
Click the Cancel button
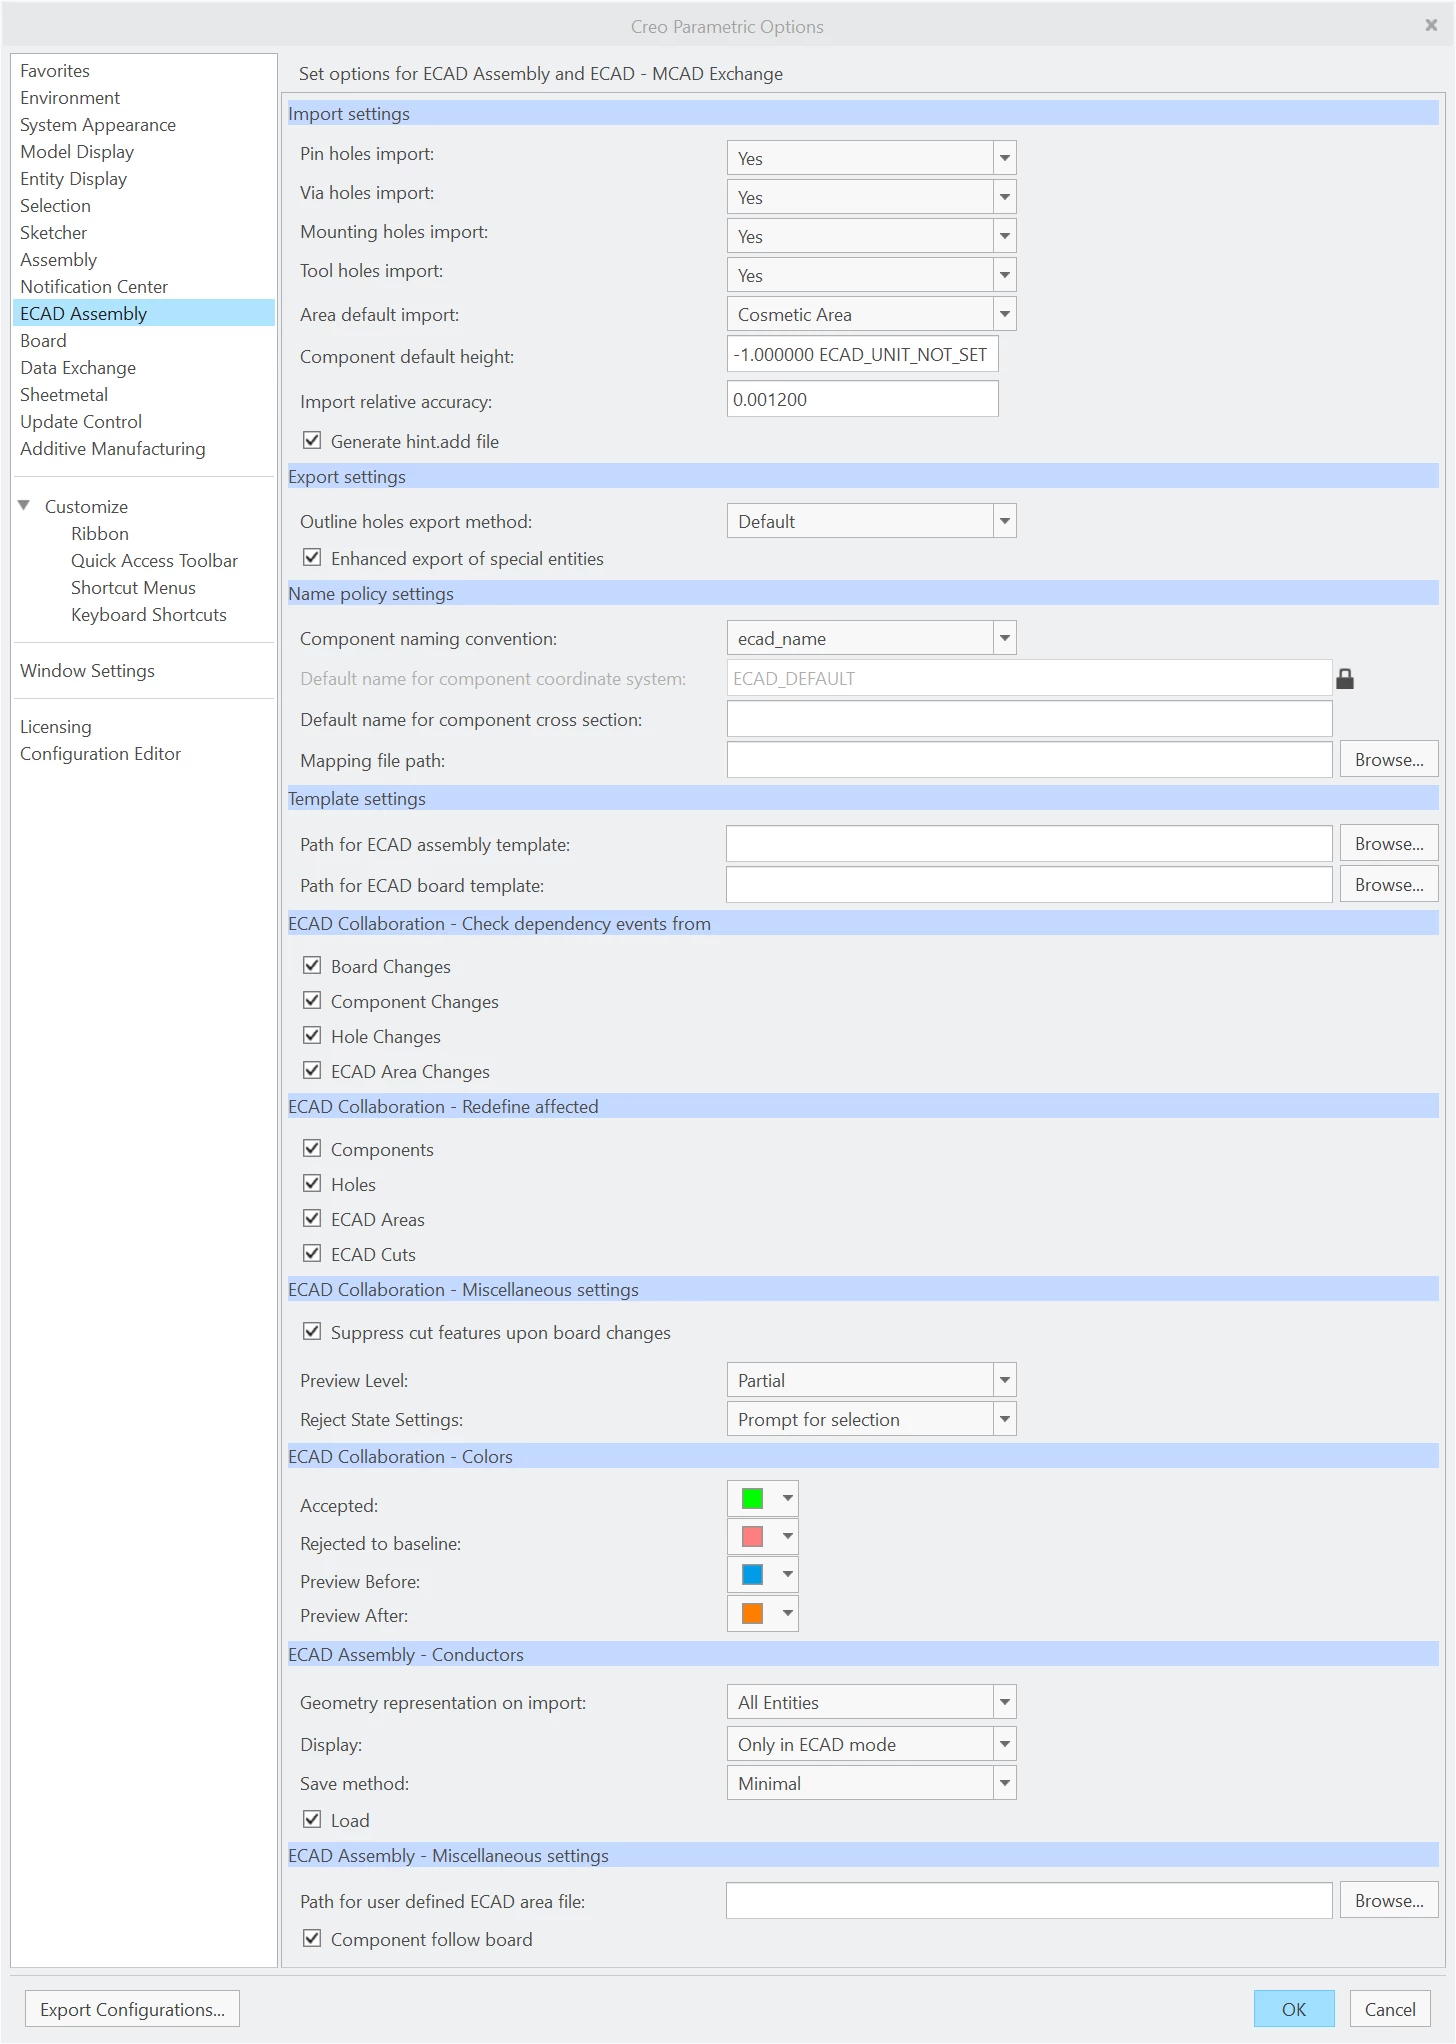point(1390,2009)
